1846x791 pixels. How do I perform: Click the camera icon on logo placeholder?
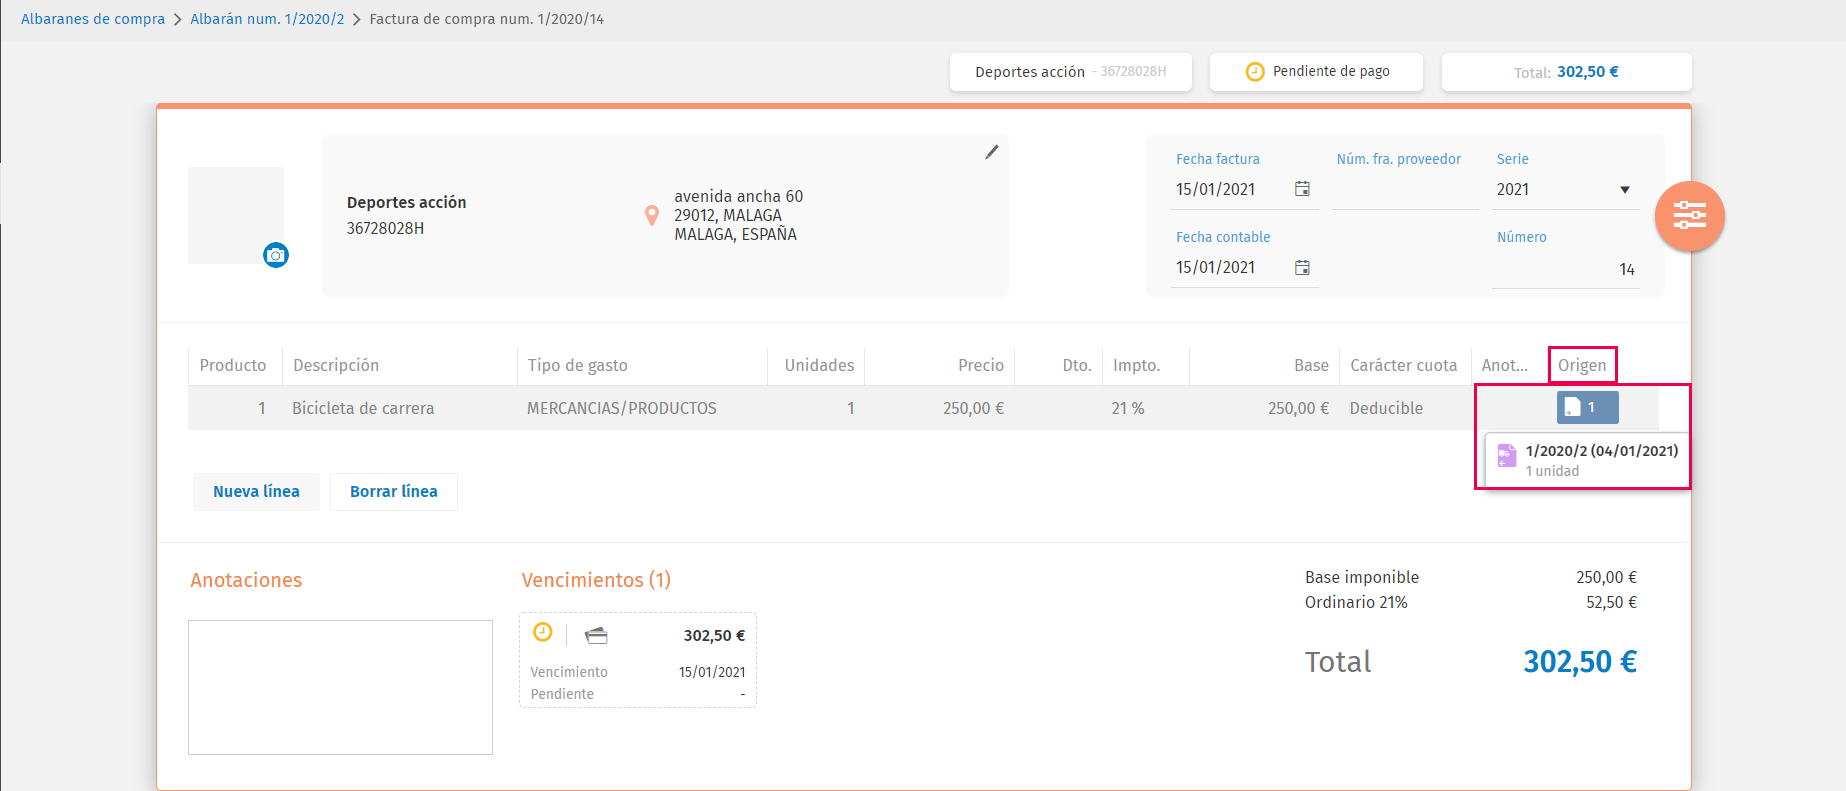click(x=276, y=255)
